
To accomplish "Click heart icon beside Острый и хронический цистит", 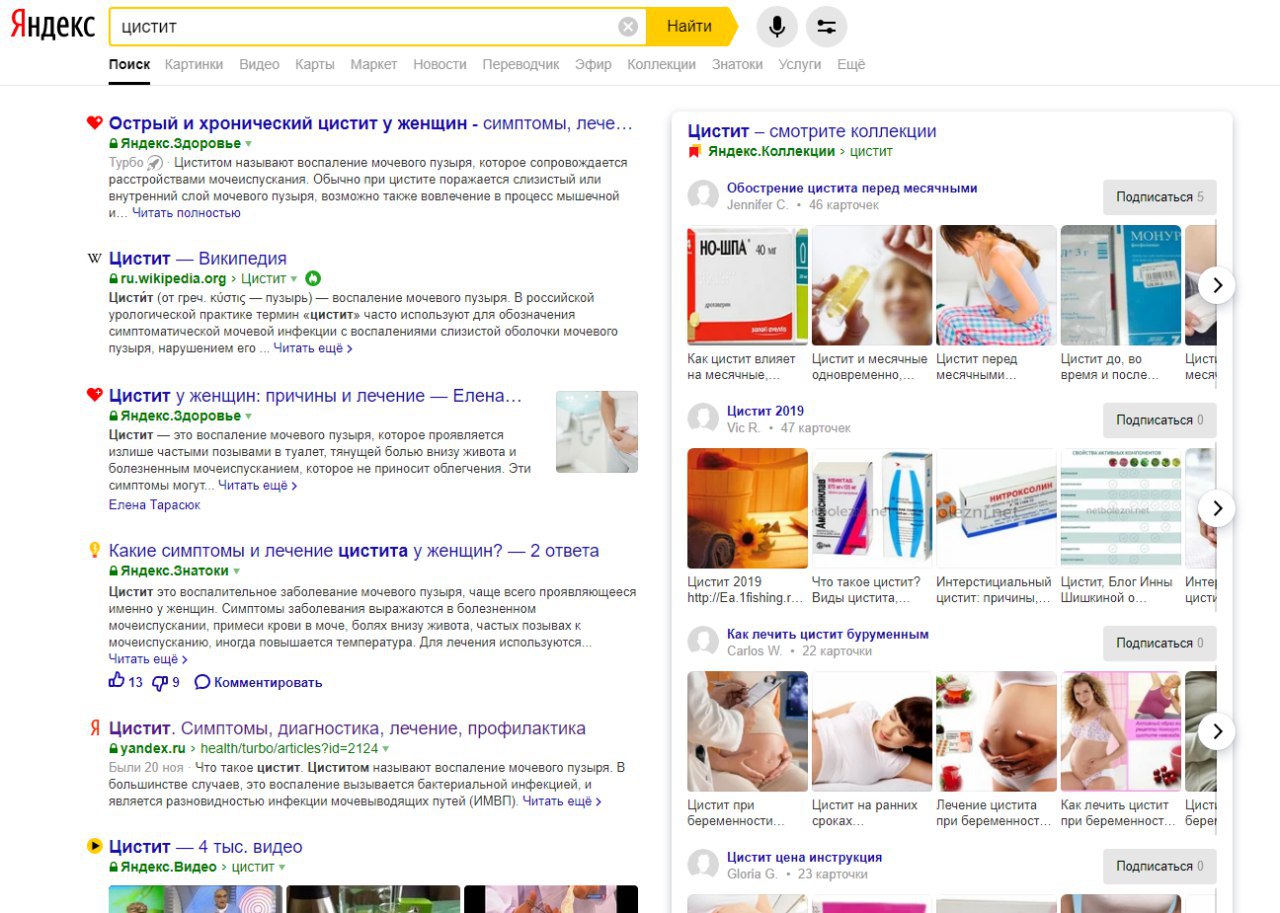I will point(94,123).
